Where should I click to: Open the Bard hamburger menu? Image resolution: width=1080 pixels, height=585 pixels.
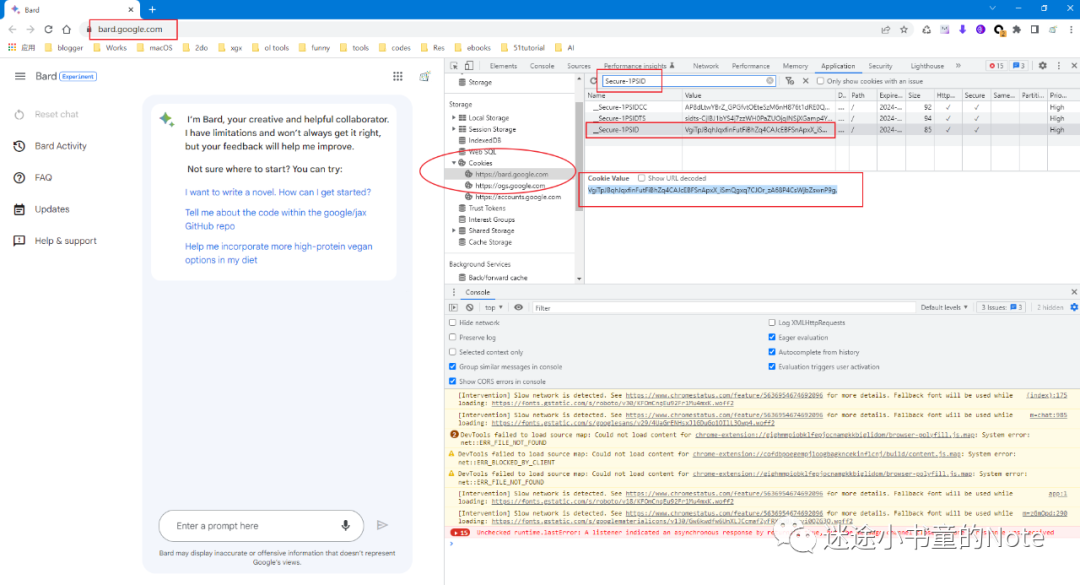coord(20,76)
